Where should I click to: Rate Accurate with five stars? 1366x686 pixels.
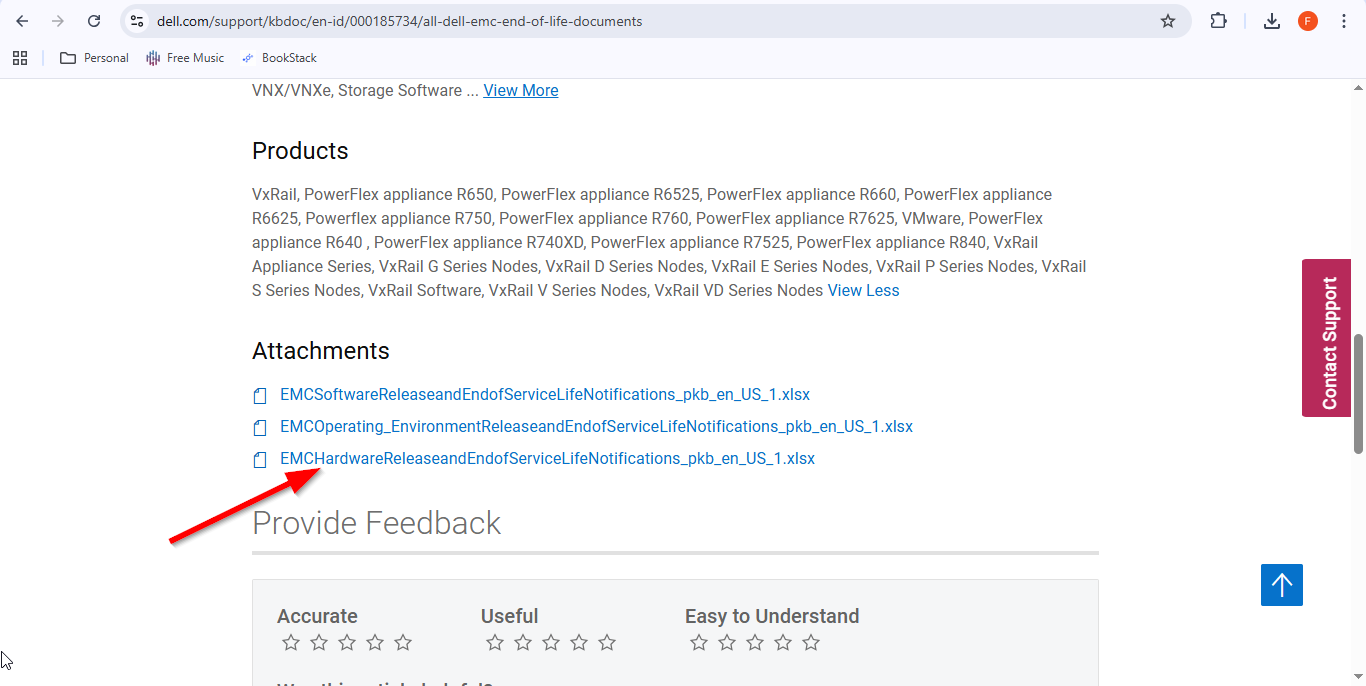[403, 643]
